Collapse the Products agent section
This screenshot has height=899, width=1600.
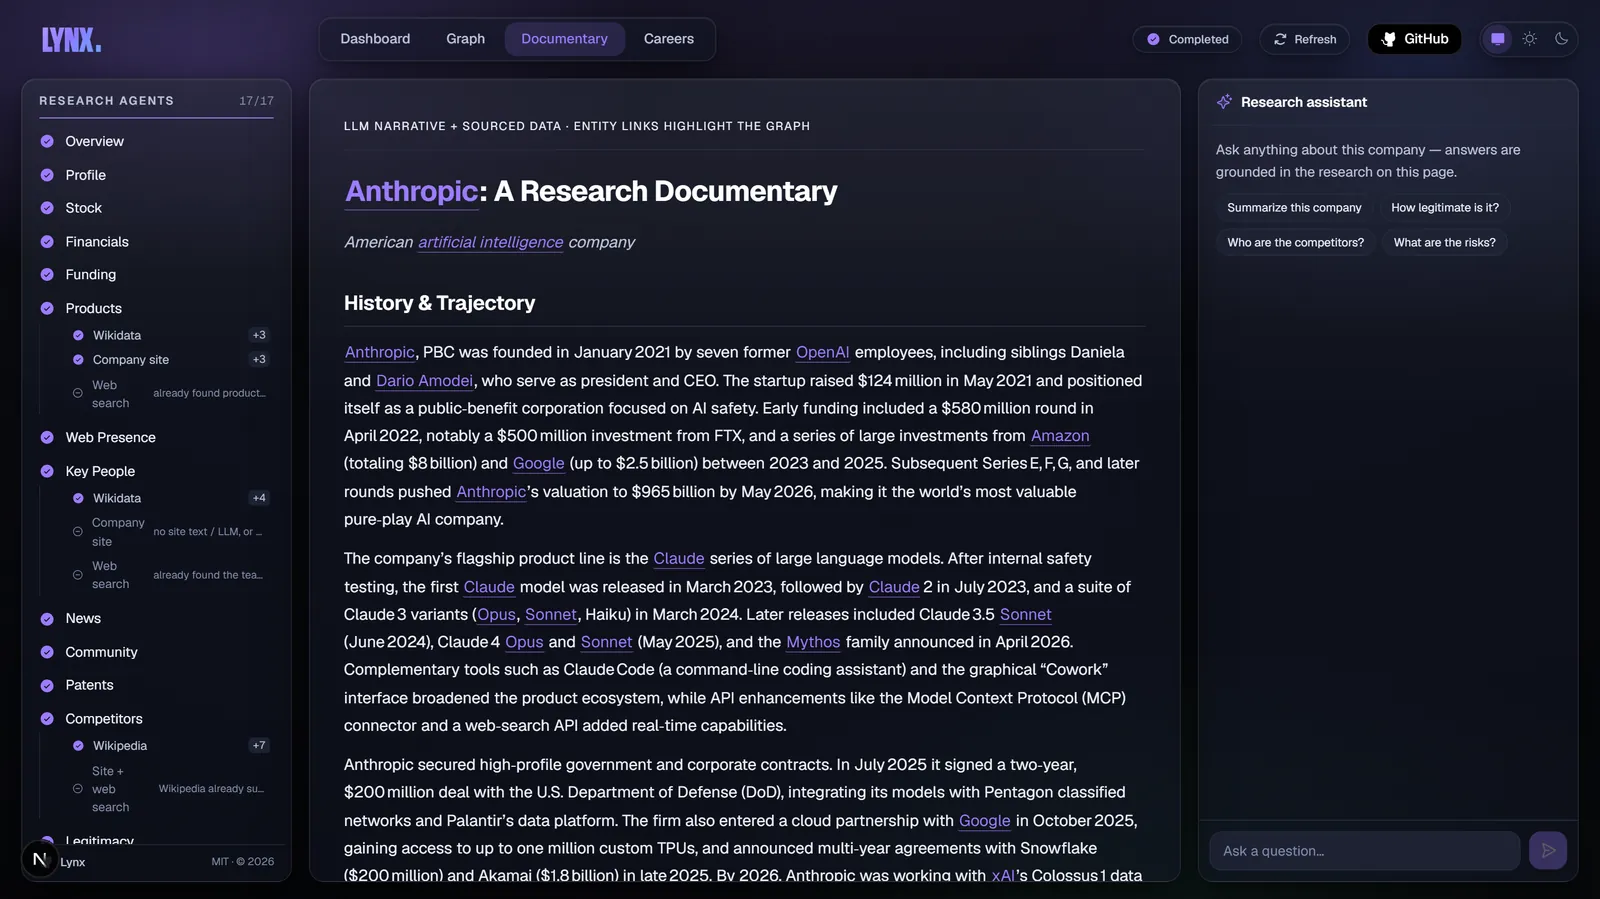pyautogui.click(x=156, y=308)
